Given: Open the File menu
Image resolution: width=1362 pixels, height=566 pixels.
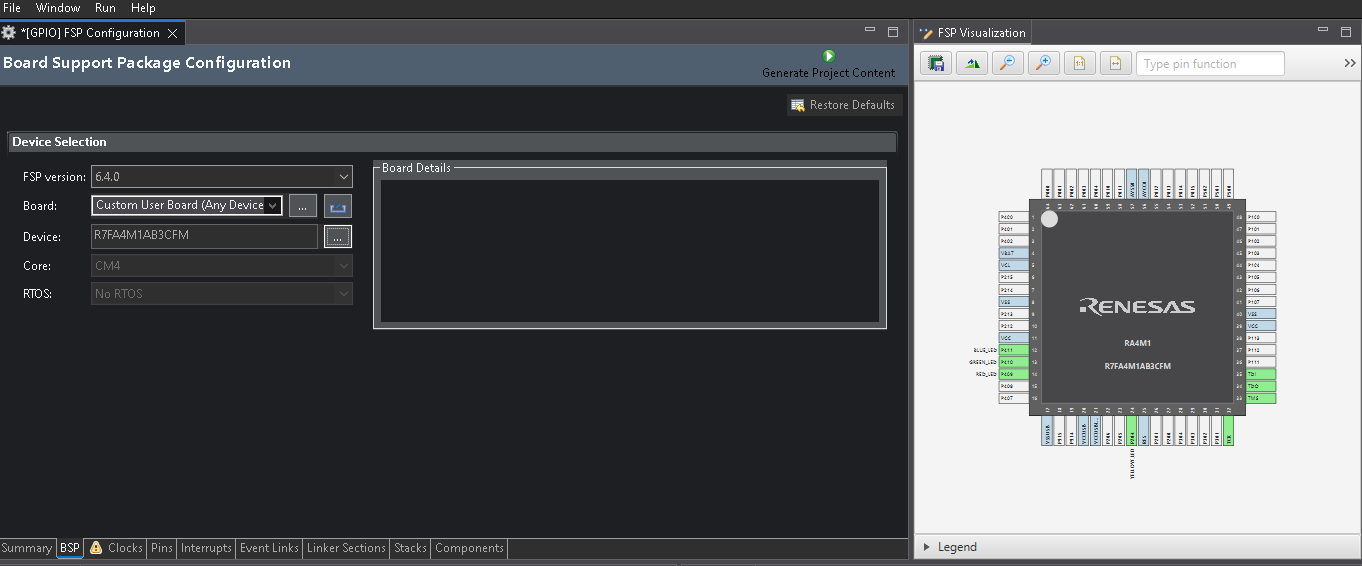Looking at the screenshot, I should click(12, 8).
